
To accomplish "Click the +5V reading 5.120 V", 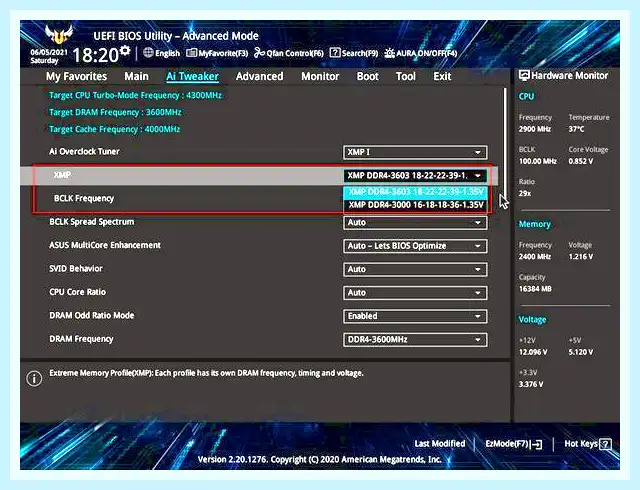I will [580, 352].
